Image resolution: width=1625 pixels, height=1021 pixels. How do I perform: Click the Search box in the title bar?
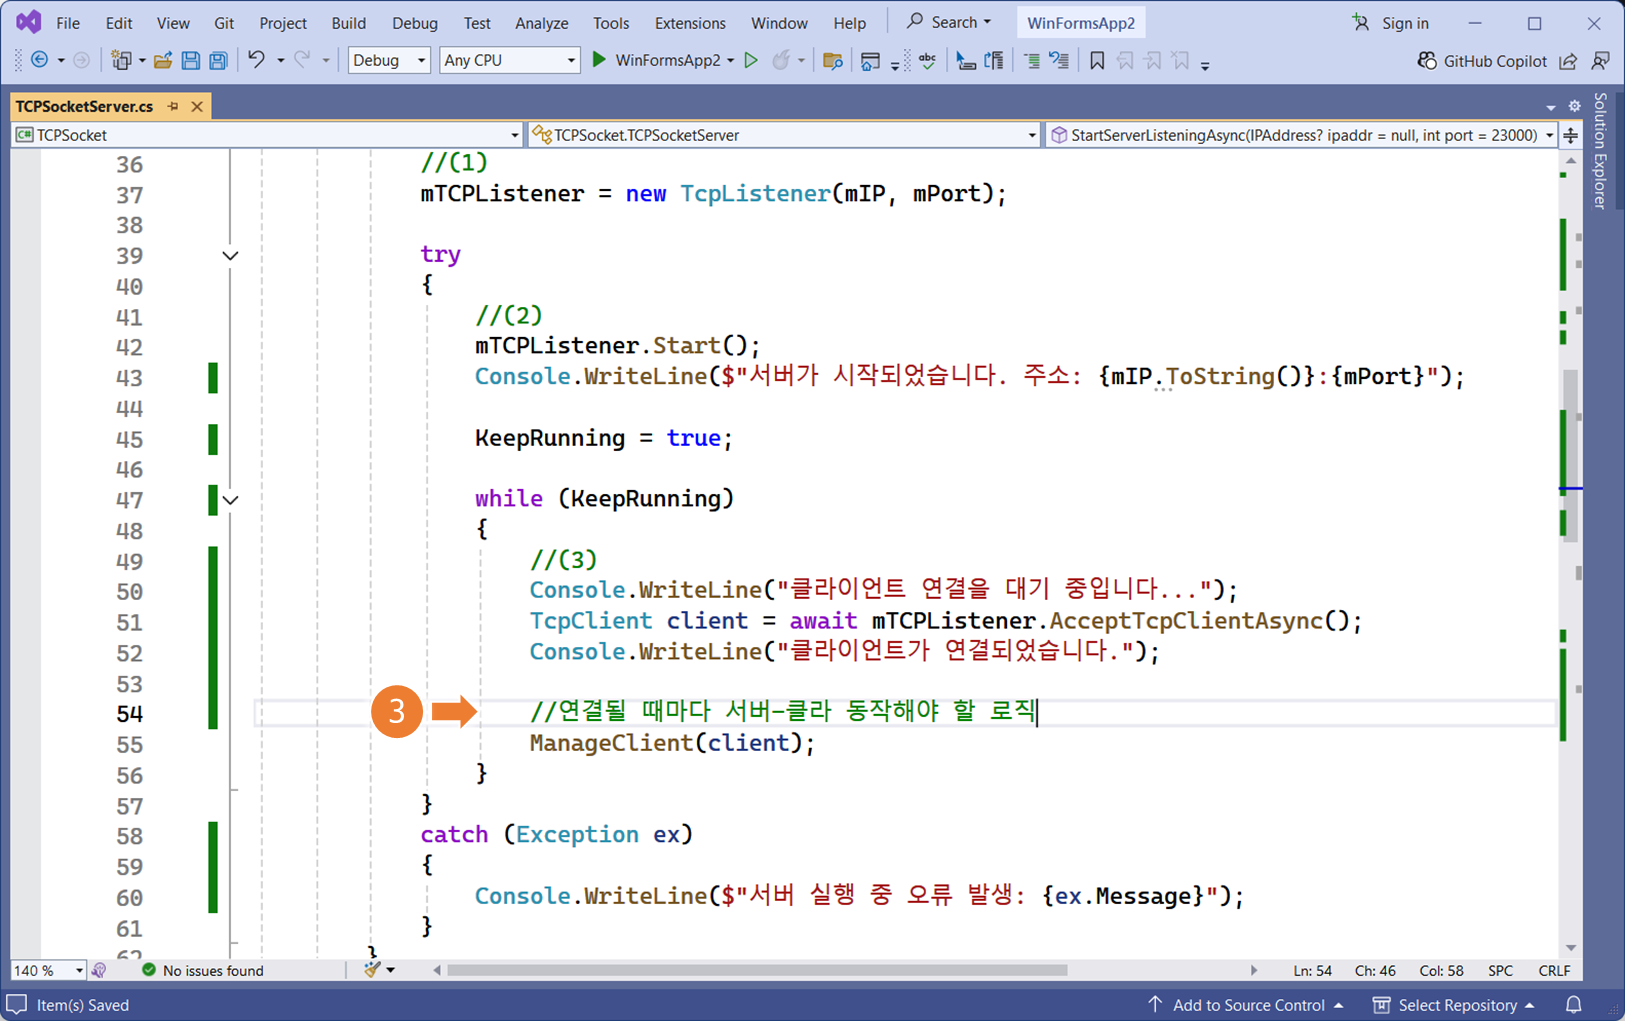pyautogui.click(x=949, y=22)
